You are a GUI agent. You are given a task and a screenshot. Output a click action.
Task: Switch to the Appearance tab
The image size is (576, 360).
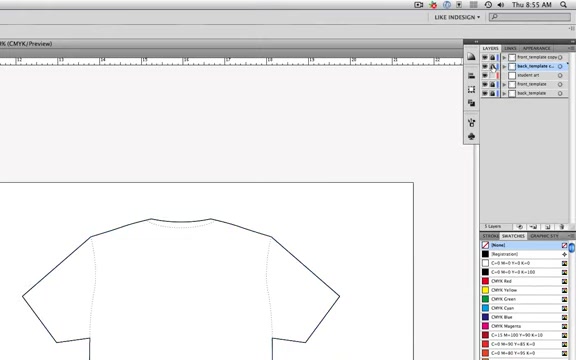click(x=536, y=48)
